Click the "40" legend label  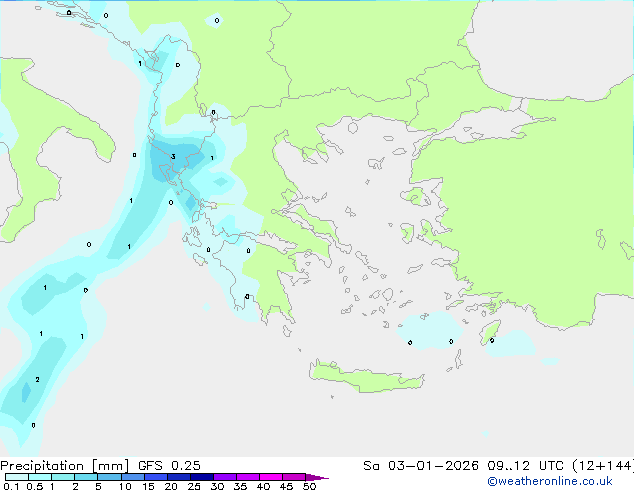coord(263,486)
